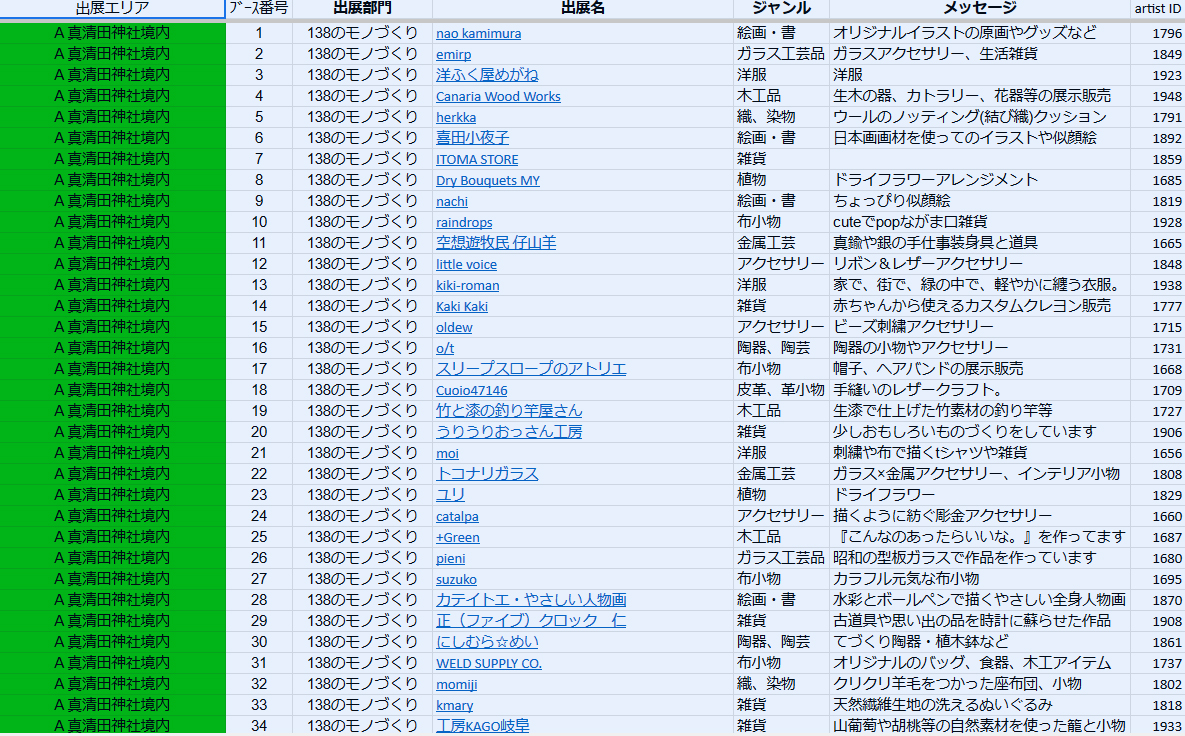Image resolution: width=1185 pixels, height=736 pixels.
Task: Select the ビーズ刺繍アクセサリー cell
Action: 979,326
